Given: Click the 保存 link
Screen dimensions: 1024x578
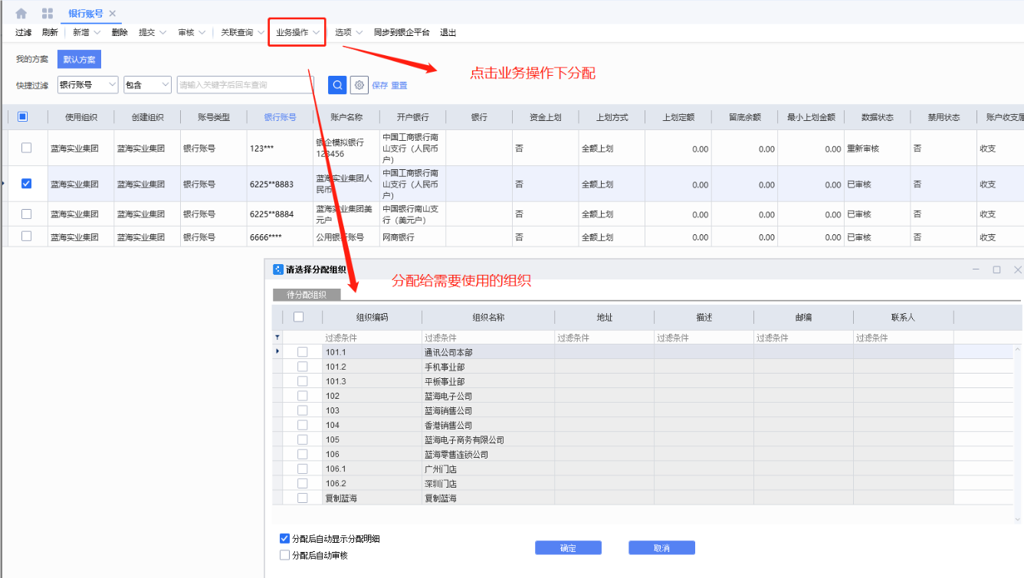Looking at the screenshot, I should click(379, 86).
